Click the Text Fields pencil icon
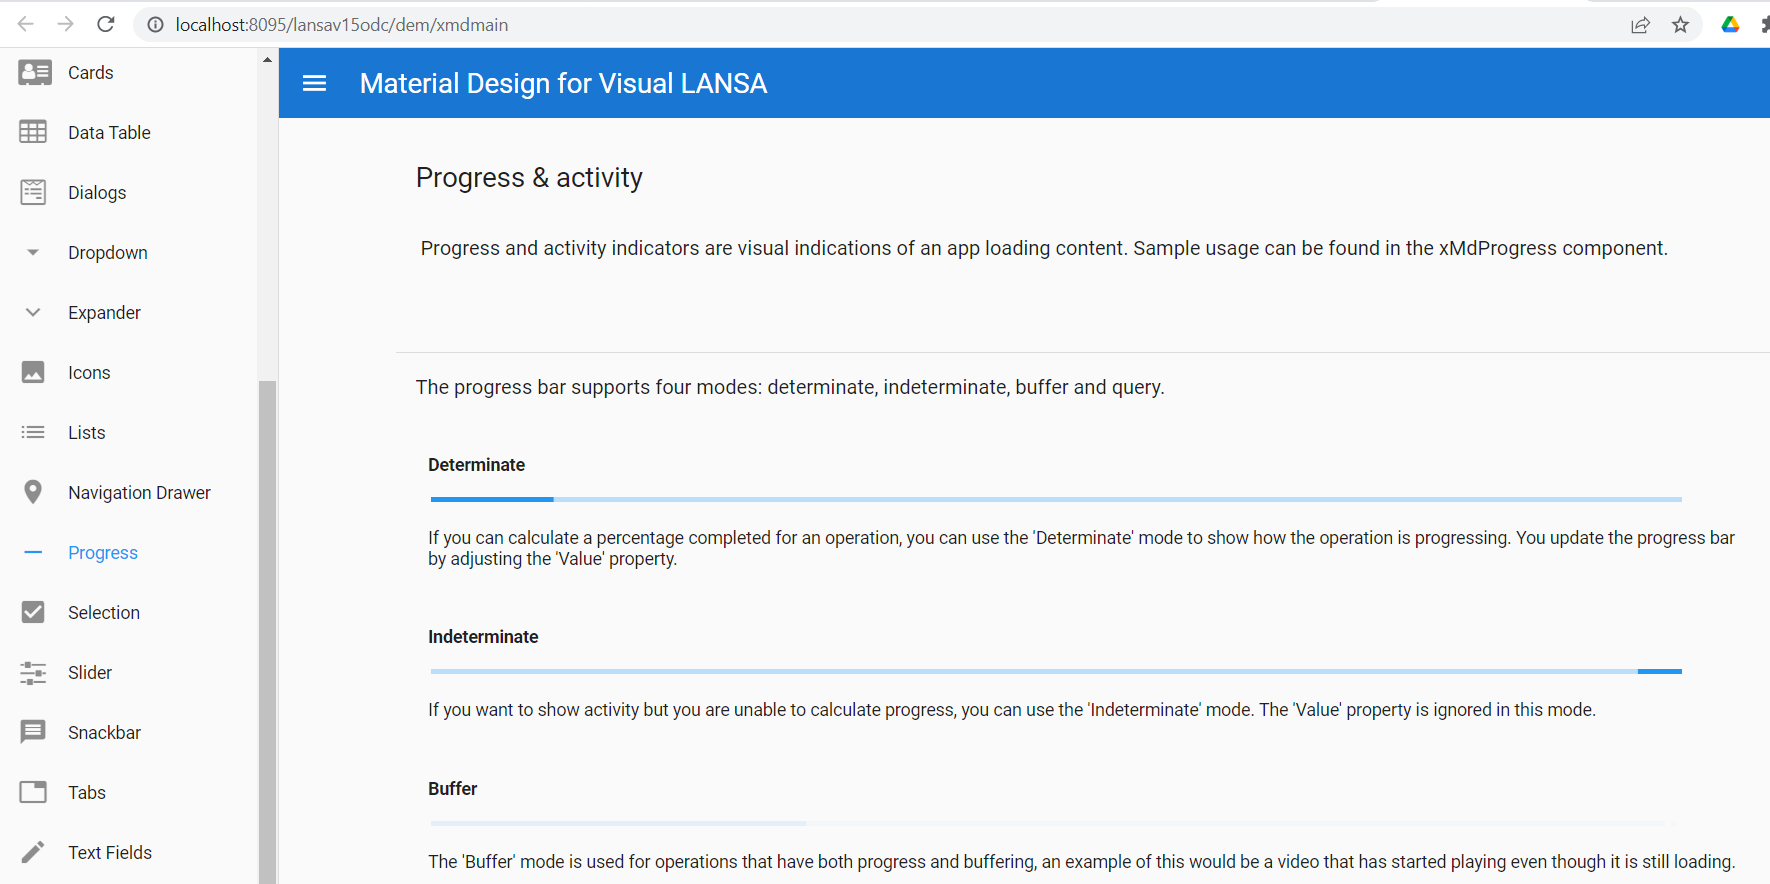Image resolution: width=1770 pixels, height=884 pixels. pos(33,852)
